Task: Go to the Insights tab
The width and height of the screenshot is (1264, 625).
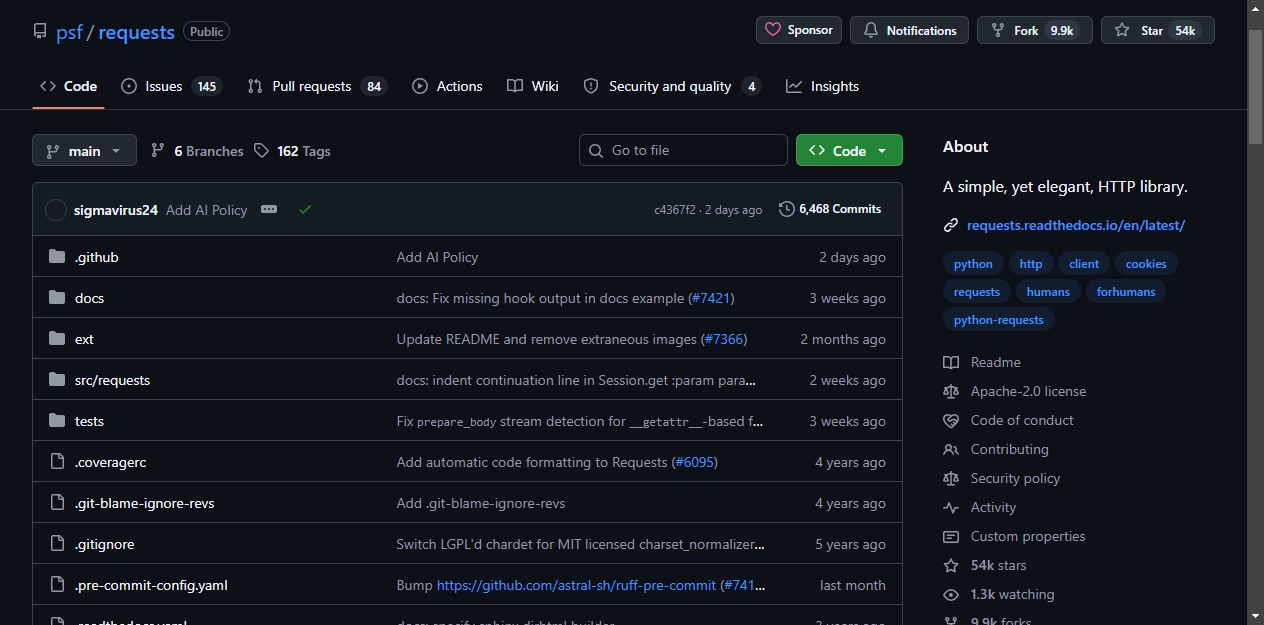Action: coord(823,86)
